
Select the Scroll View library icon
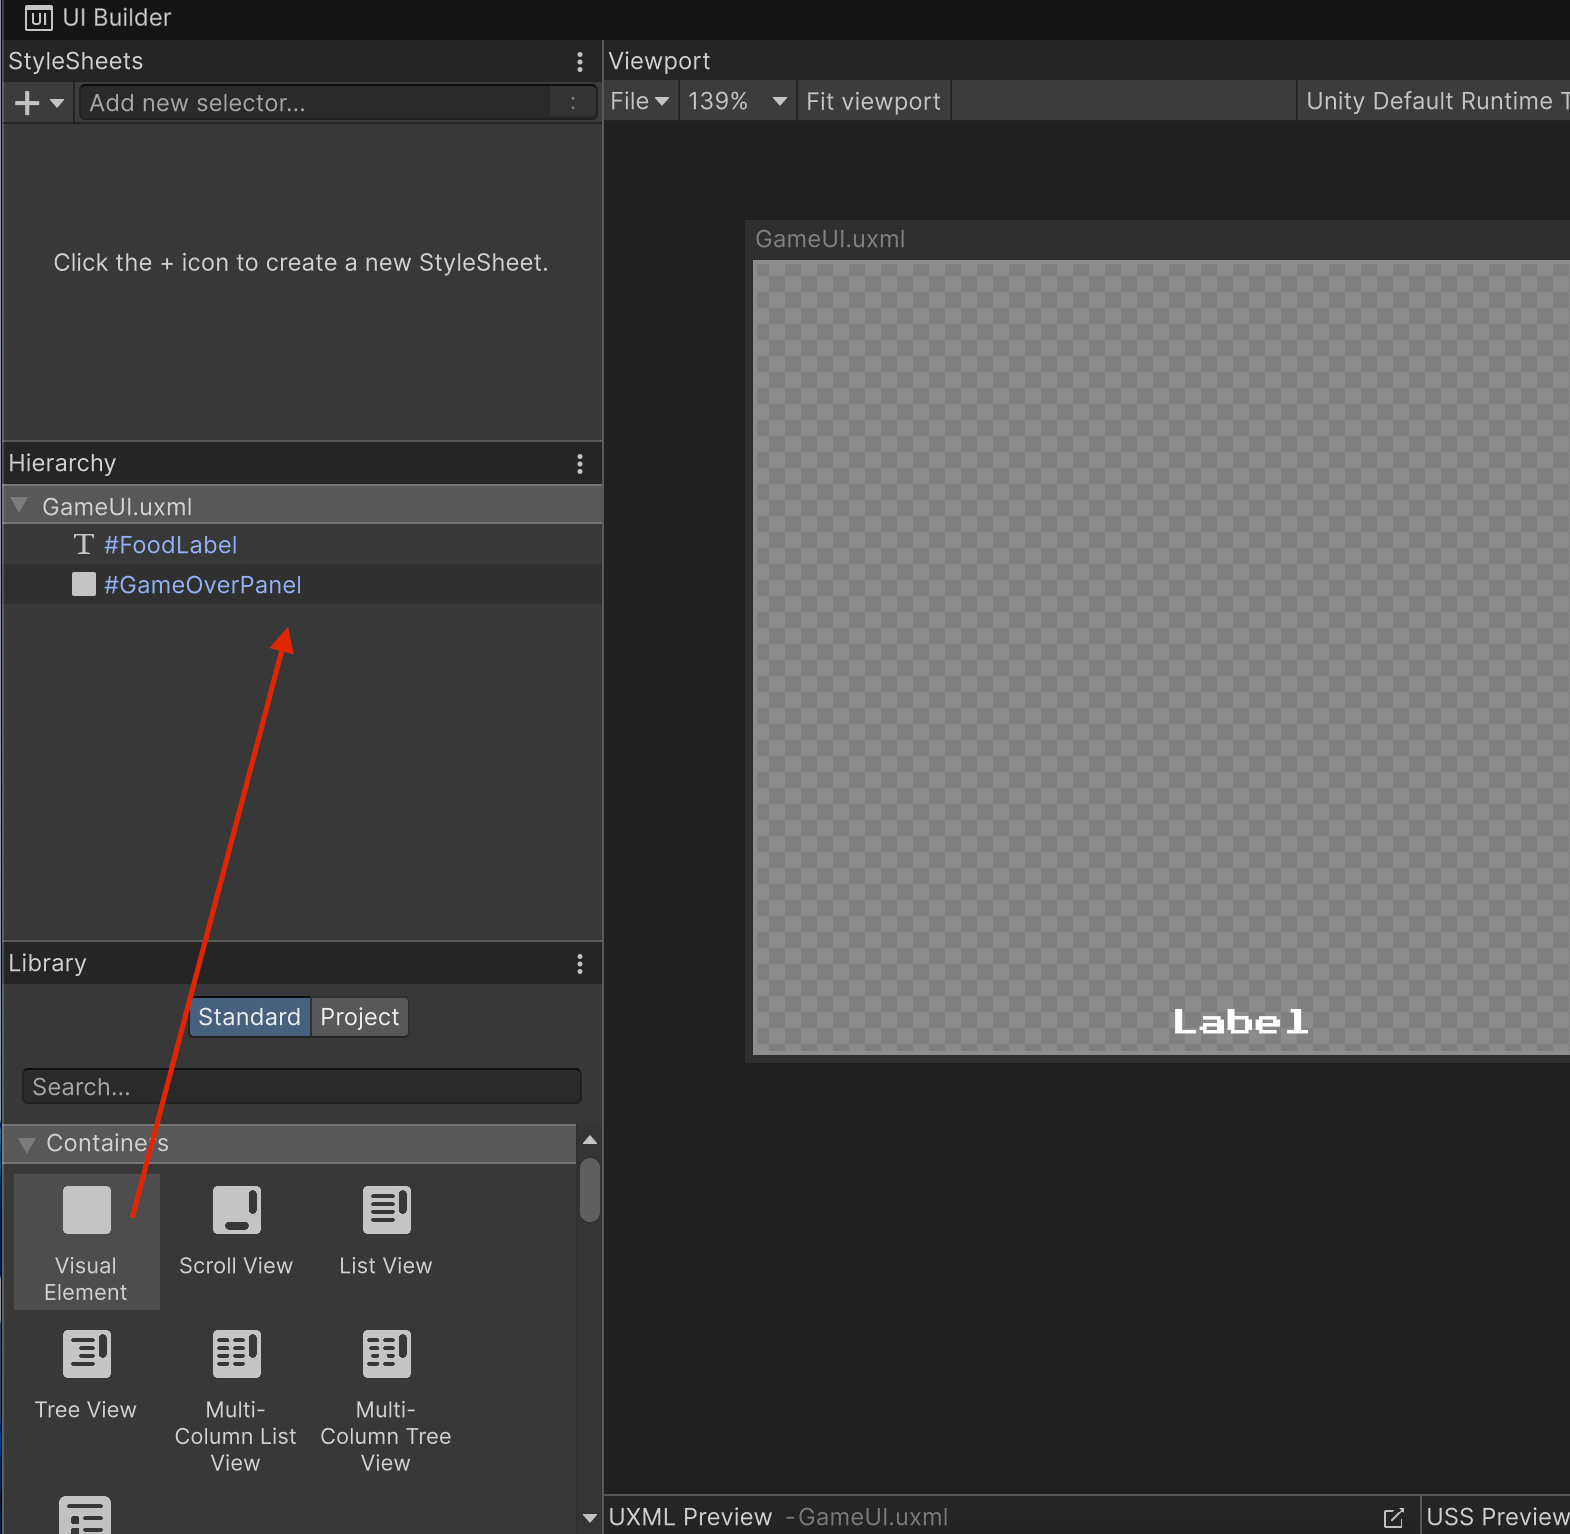point(236,1211)
